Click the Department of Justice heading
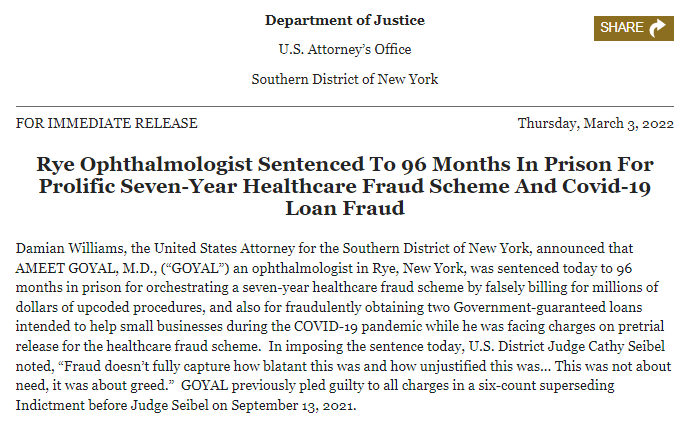Screen dimensions: 691x422 coord(345,20)
